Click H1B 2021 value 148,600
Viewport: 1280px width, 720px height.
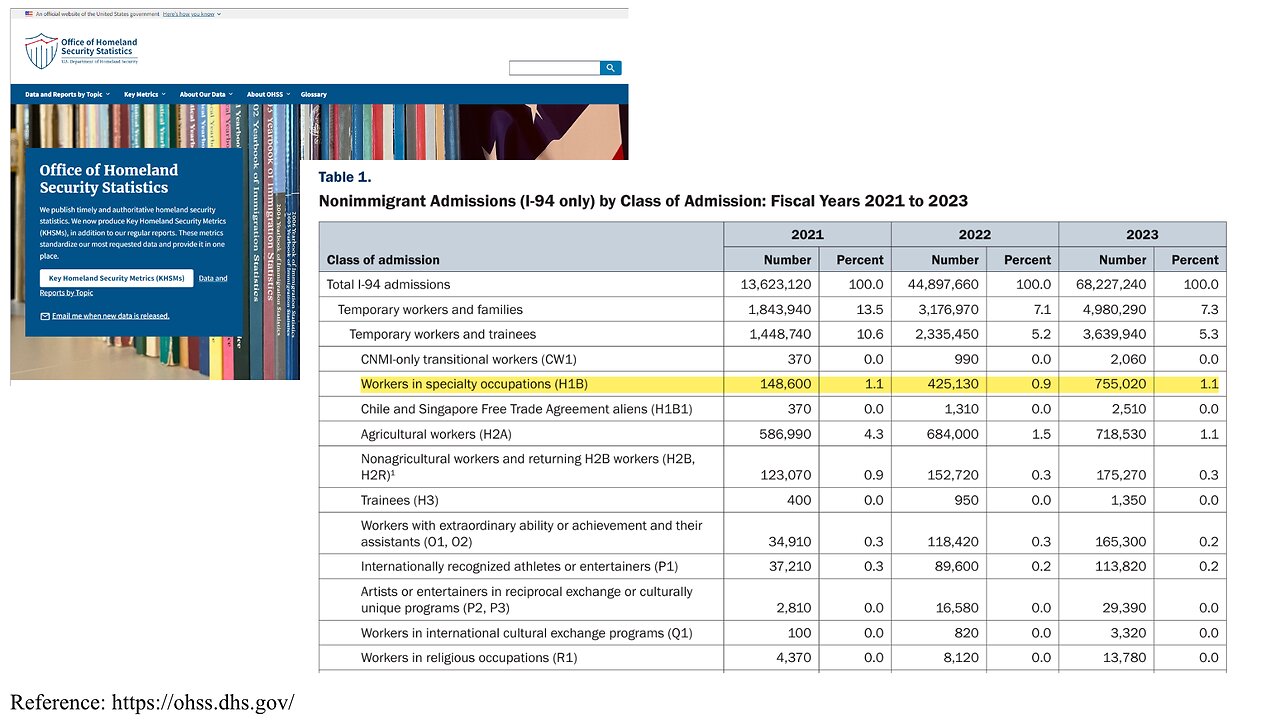pyautogui.click(x=787, y=384)
